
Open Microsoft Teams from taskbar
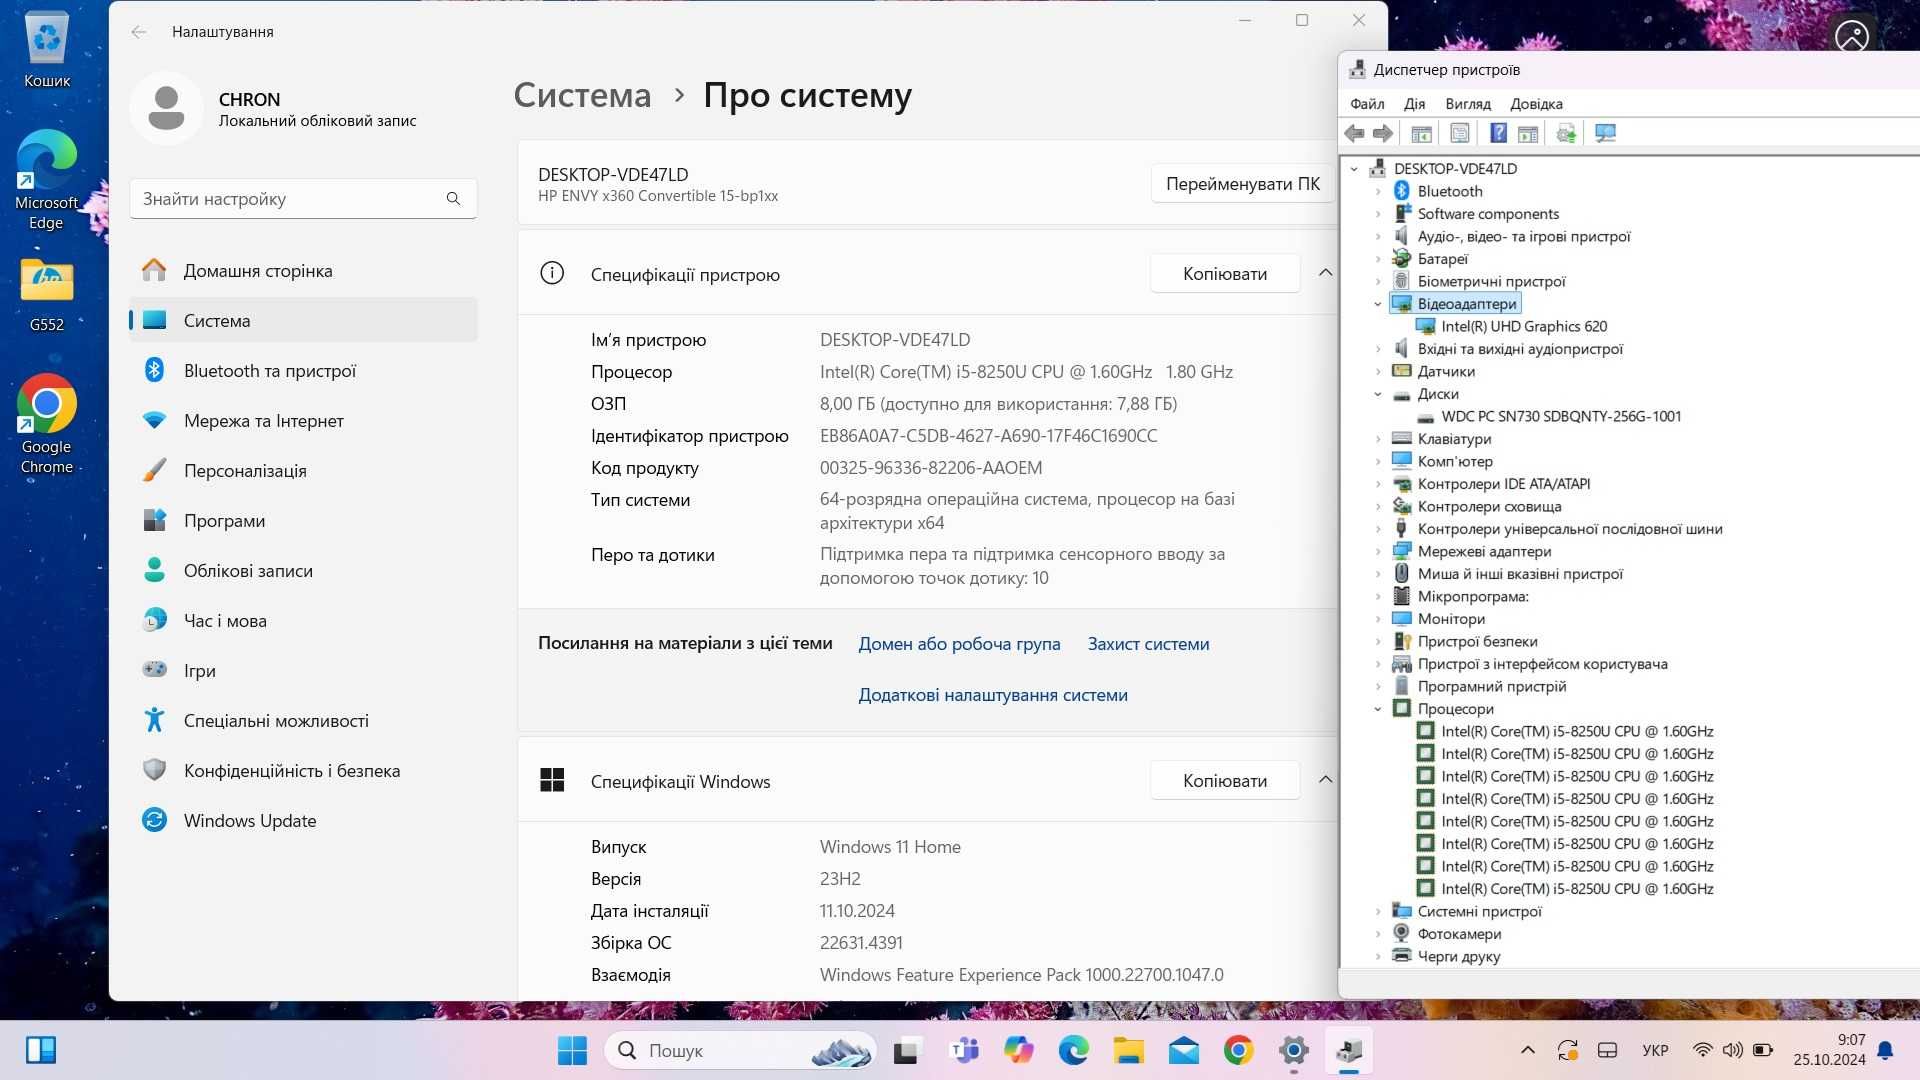(x=965, y=1050)
